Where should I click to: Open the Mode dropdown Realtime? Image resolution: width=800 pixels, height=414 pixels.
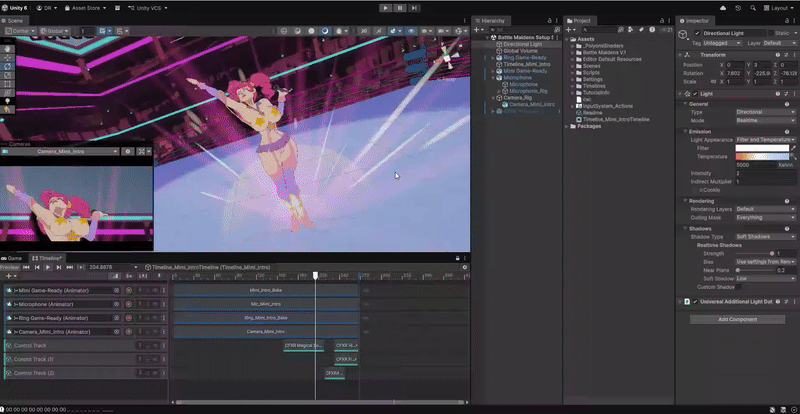(766, 120)
